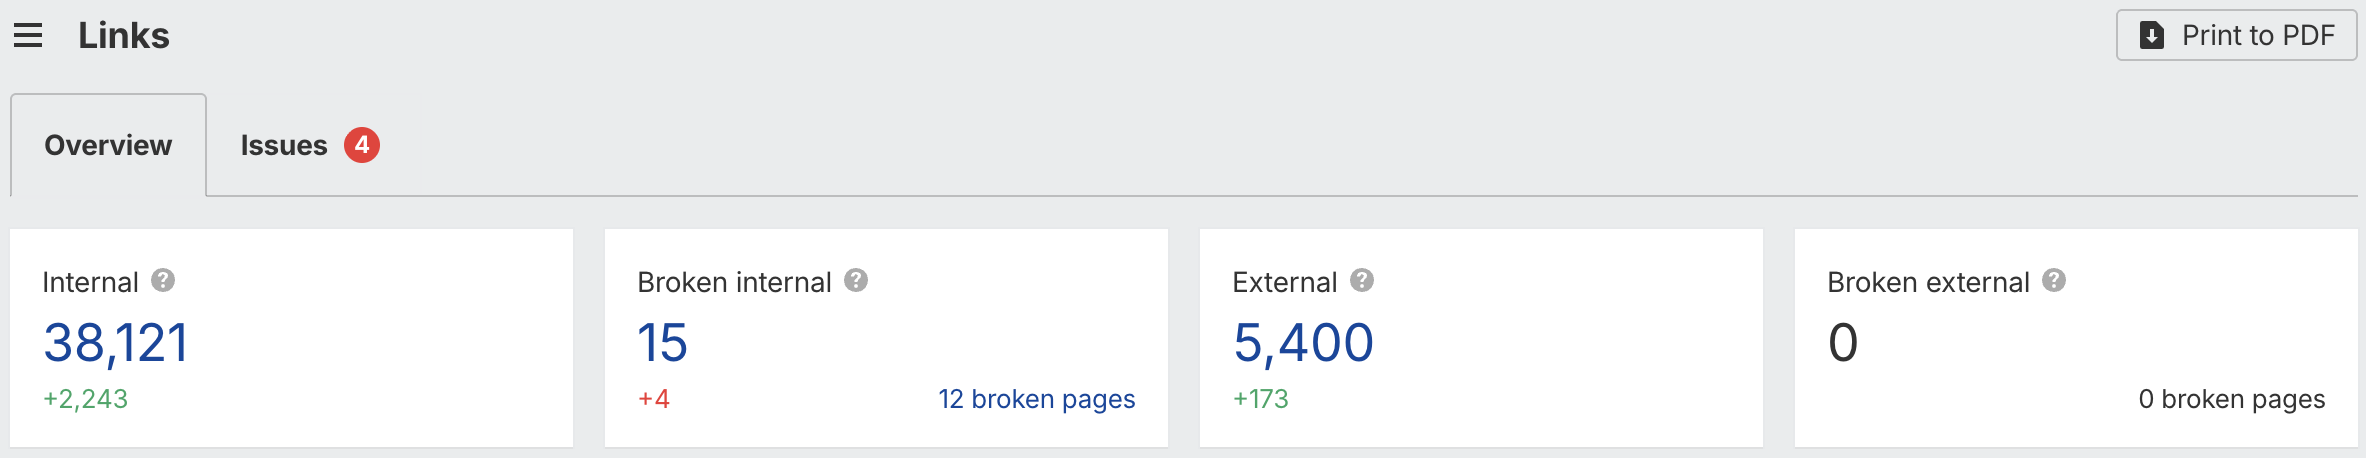Click the red +4 change indicator
This screenshot has height=458, width=2366.
[x=654, y=399]
